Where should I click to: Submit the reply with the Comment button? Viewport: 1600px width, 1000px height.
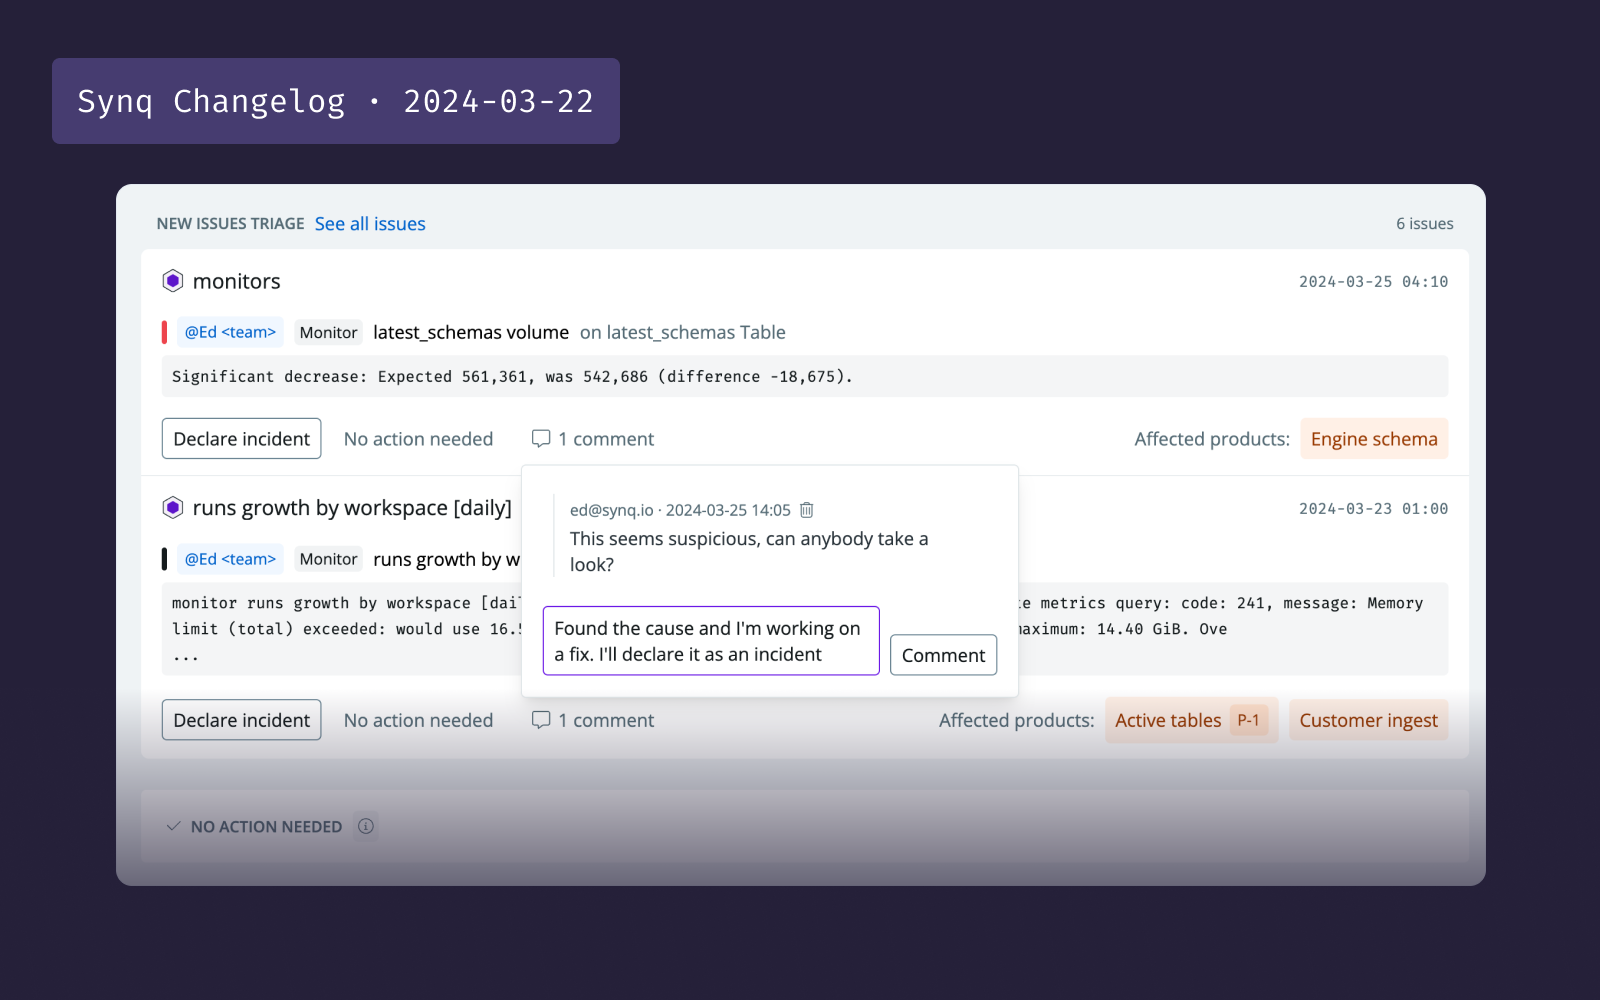pos(943,655)
